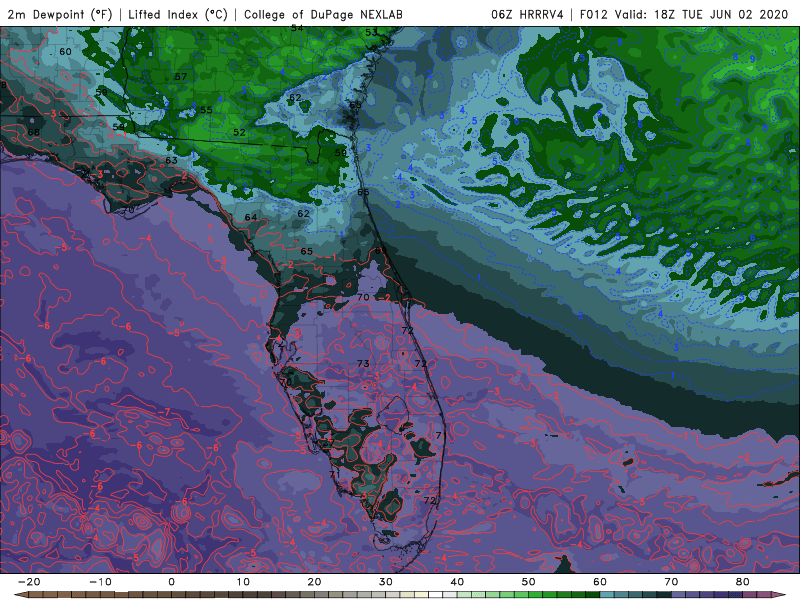Click the "57" dewpoint value on the map

(x=181, y=77)
